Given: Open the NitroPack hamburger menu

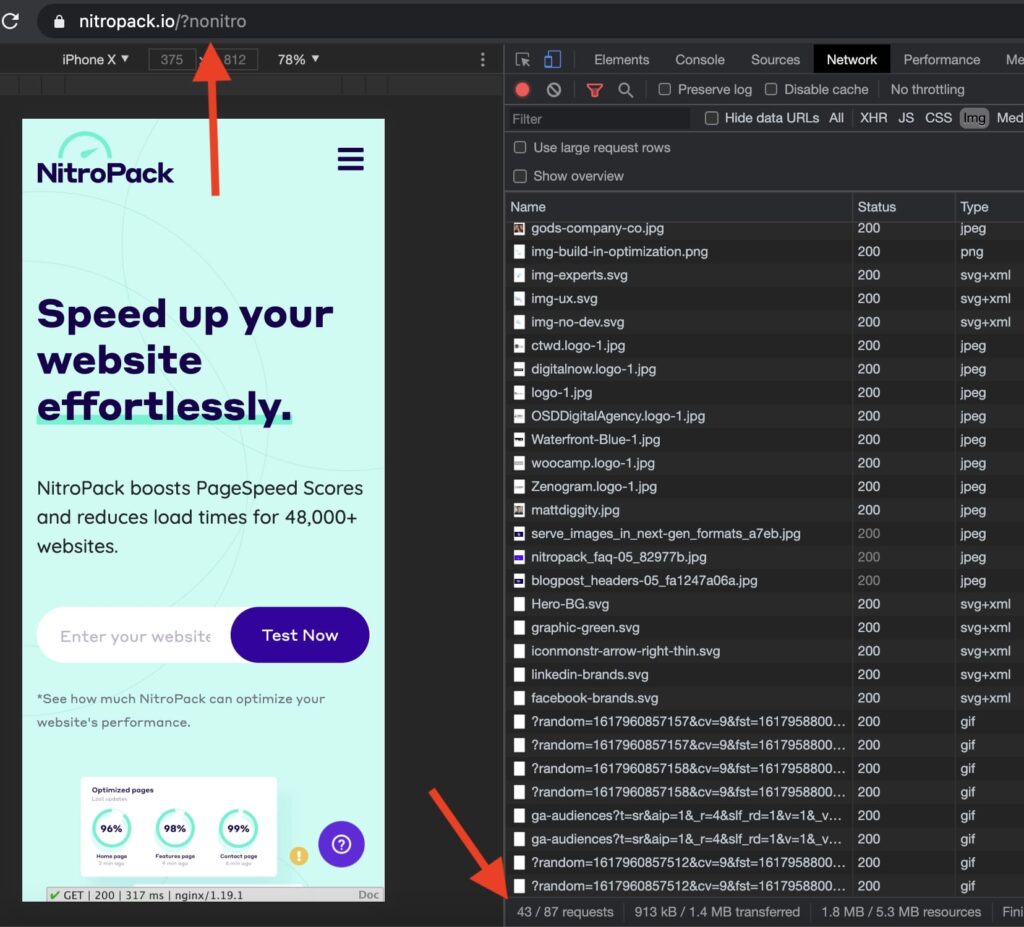Looking at the screenshot, I should (x=350, y=159).
